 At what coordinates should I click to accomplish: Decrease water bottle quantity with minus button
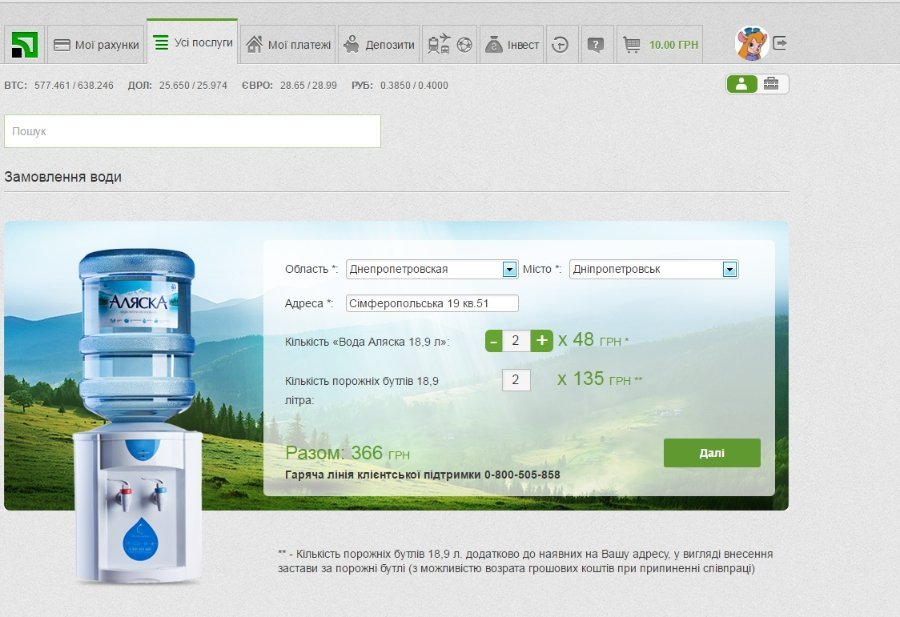493,341
